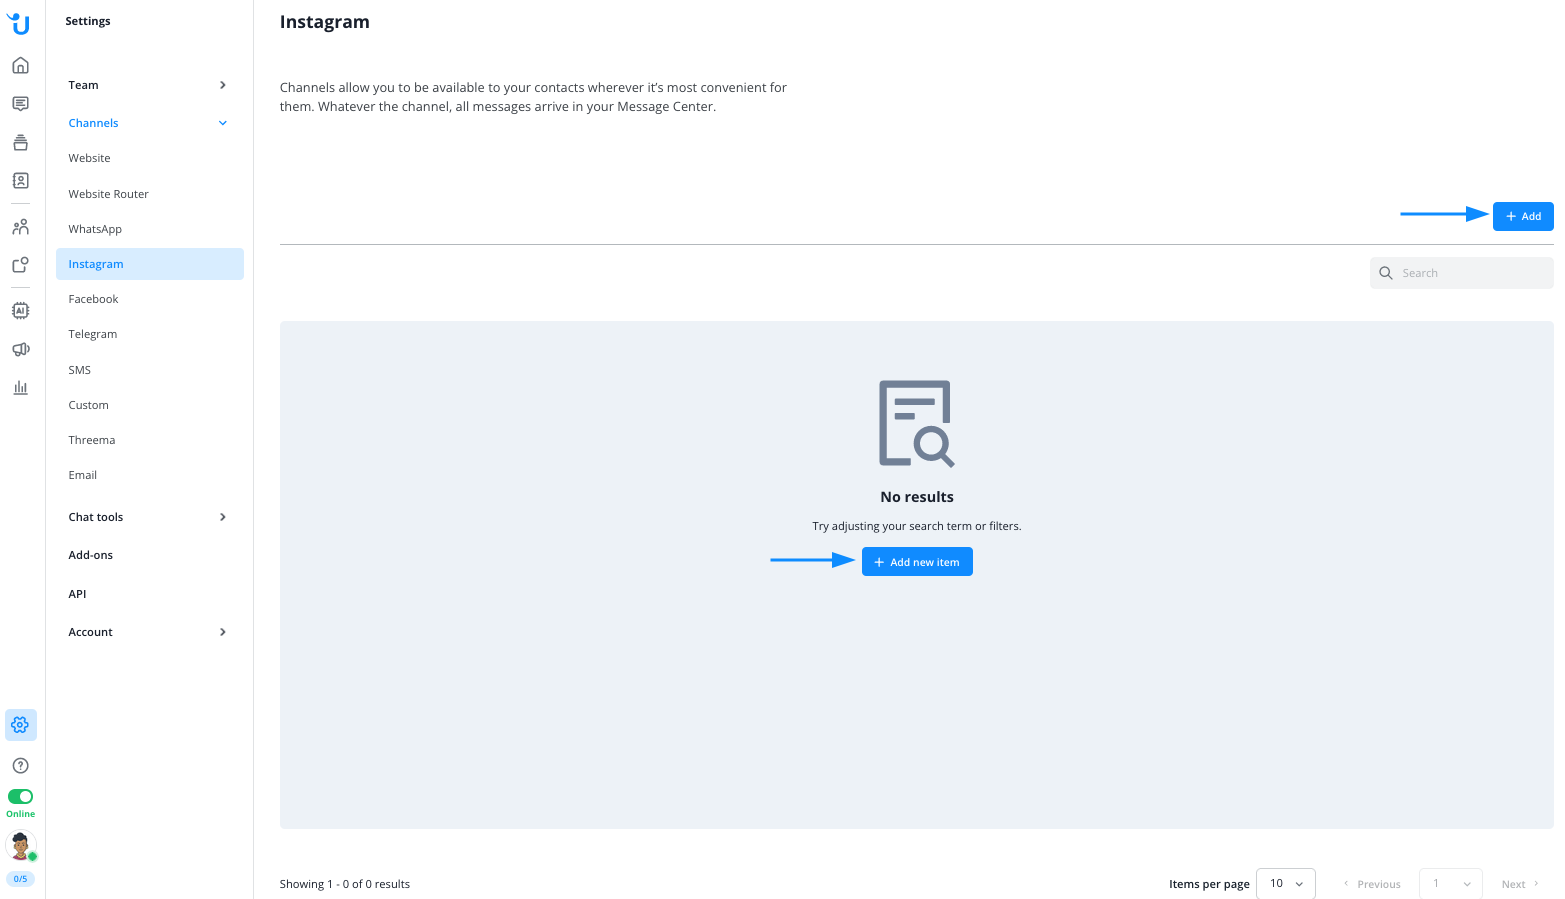
Task: Click the Userlike logo icon
Action: (19, 22)
